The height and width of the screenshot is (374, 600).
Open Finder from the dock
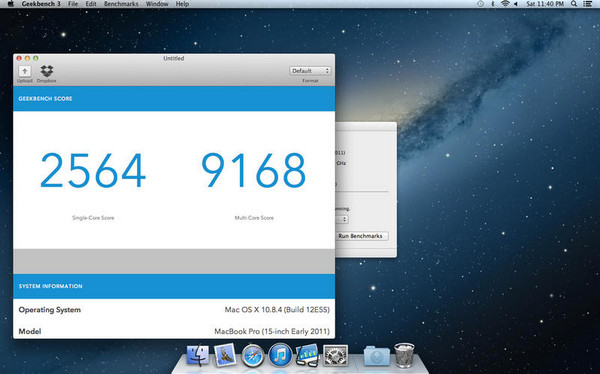tap(197, 356)
